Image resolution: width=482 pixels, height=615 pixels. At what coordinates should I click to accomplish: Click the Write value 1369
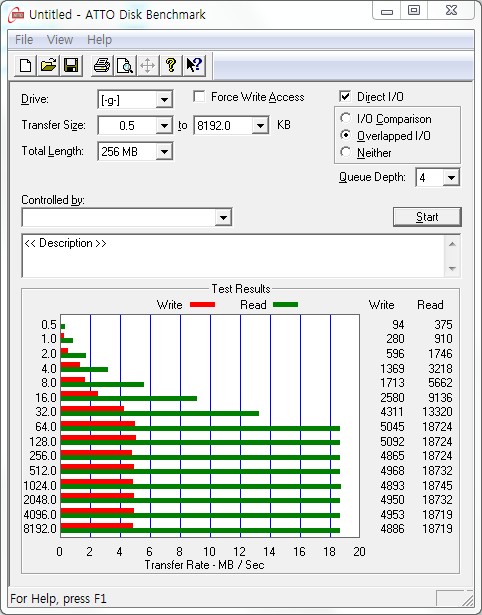point(392,369)
